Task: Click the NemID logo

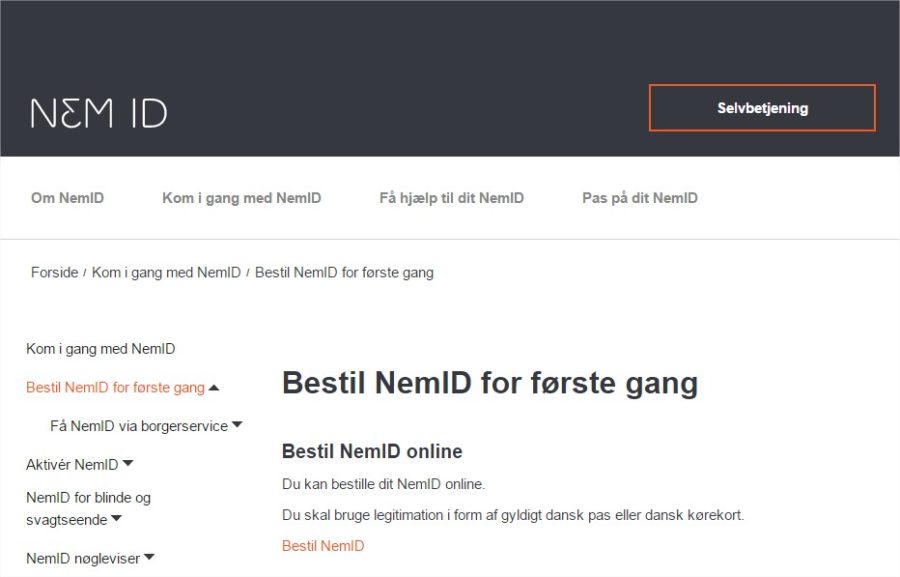Action: click(x=95, y=113)
